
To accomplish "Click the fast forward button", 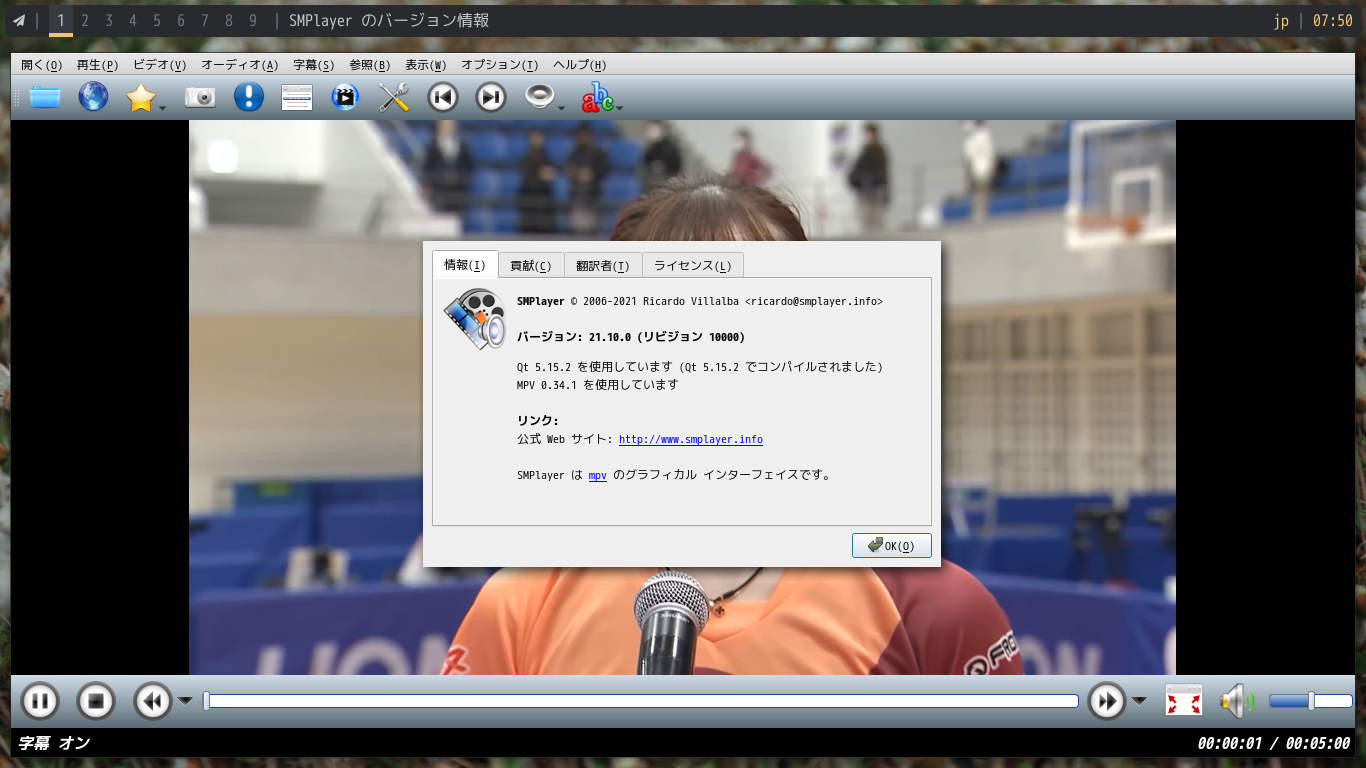I will click(x=1106, y=701).
